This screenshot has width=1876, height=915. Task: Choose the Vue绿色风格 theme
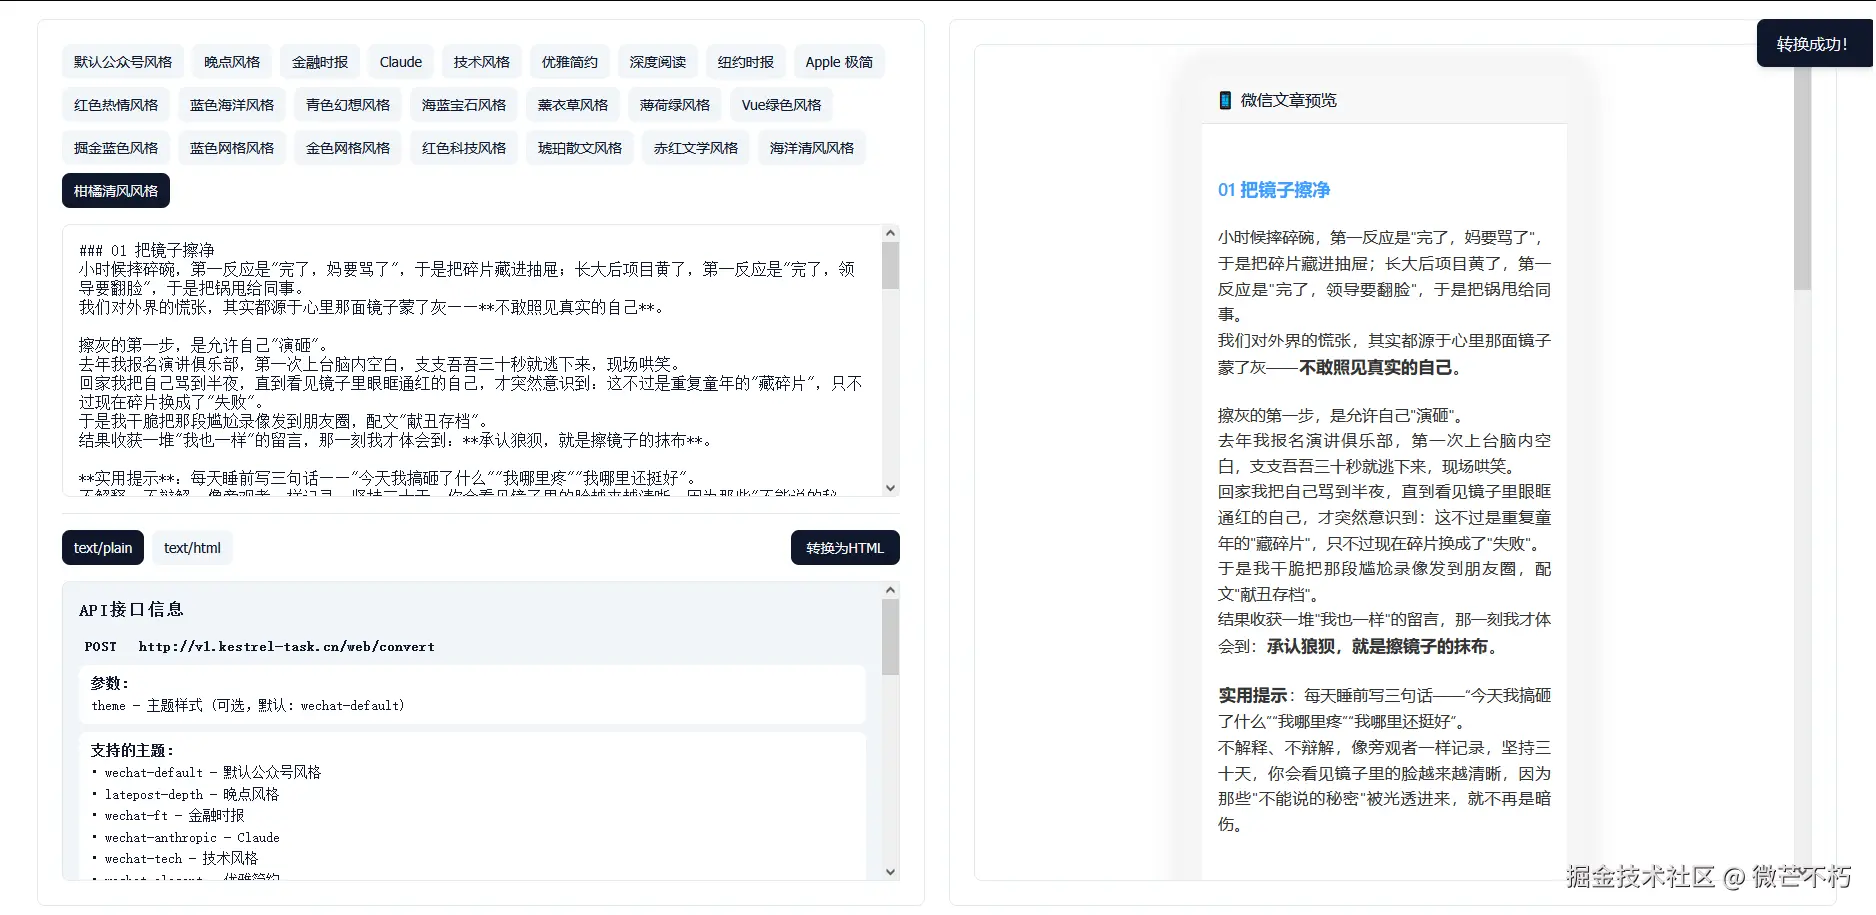click(781, 105)
